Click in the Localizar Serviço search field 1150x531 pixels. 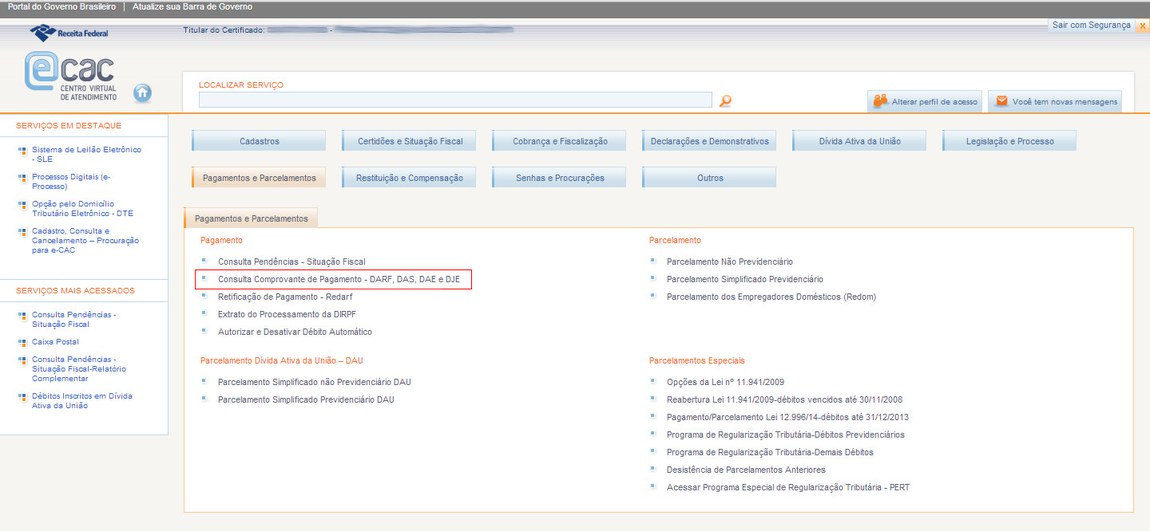pyautogui.click(x=455, y=100)
